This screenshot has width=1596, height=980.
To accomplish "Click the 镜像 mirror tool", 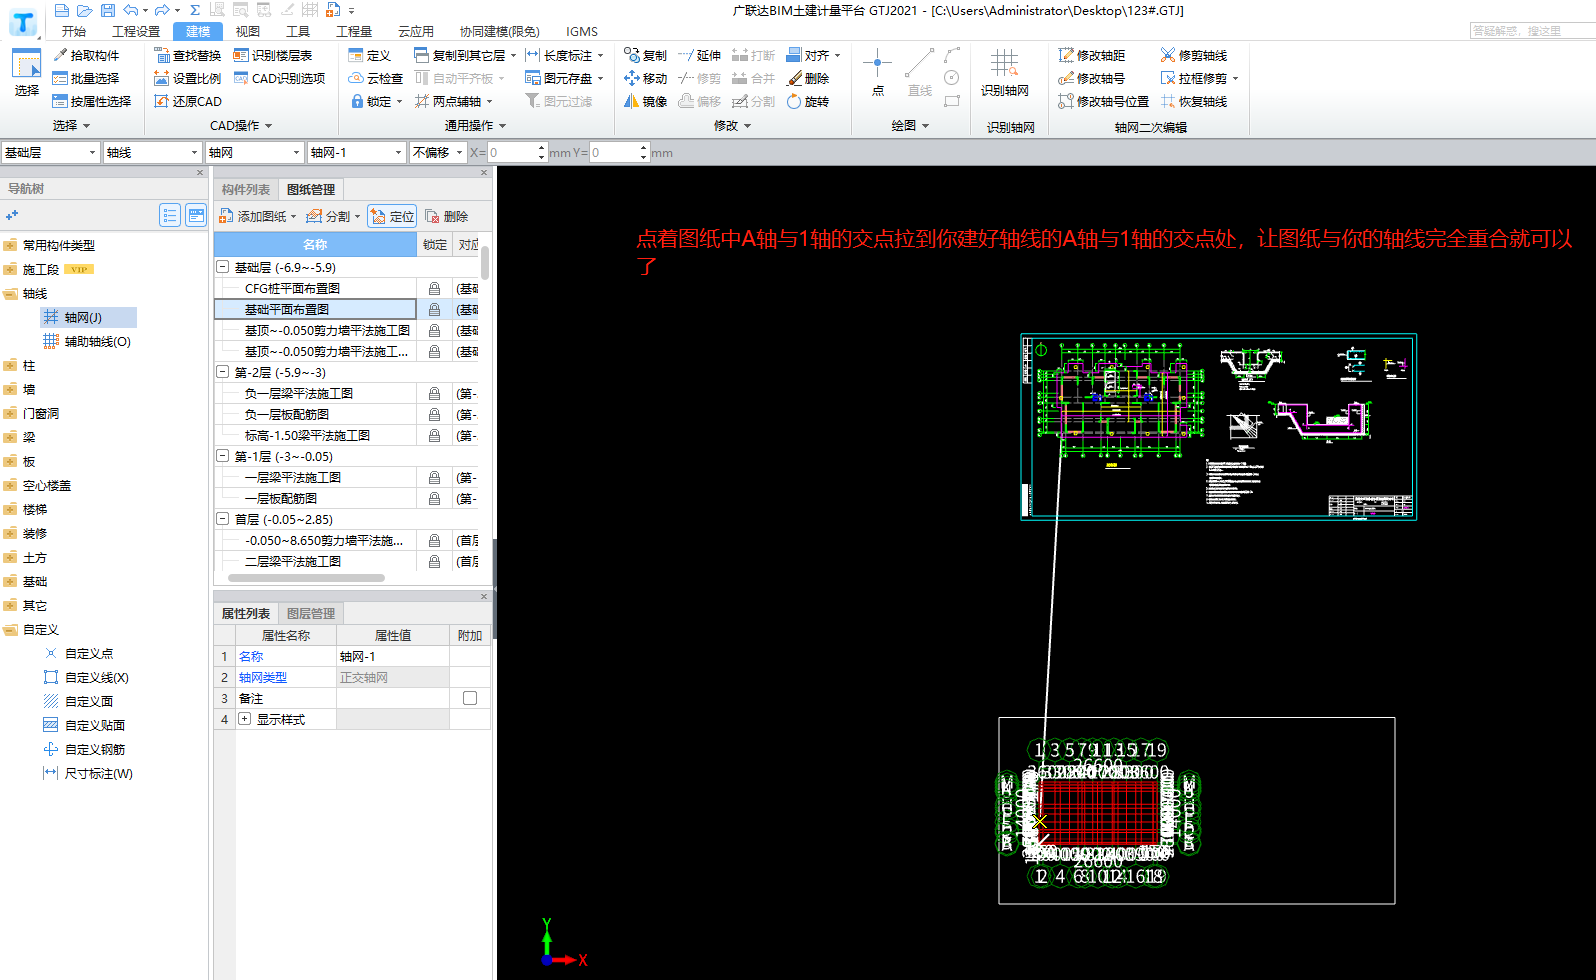I will point(645,101).
